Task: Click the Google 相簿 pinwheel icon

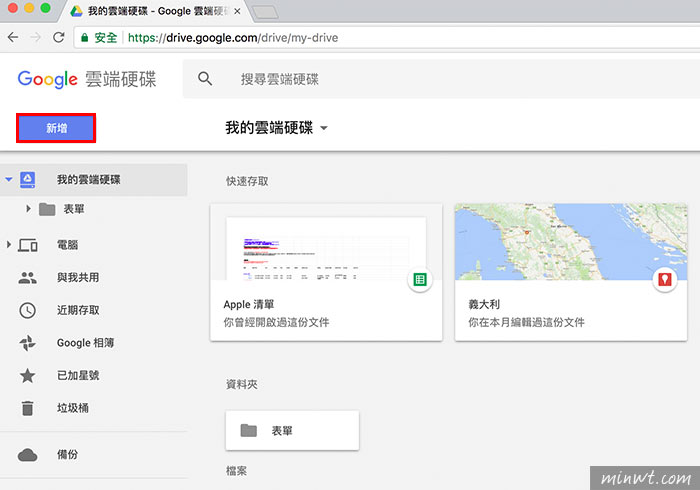Action: pos(28,343)
